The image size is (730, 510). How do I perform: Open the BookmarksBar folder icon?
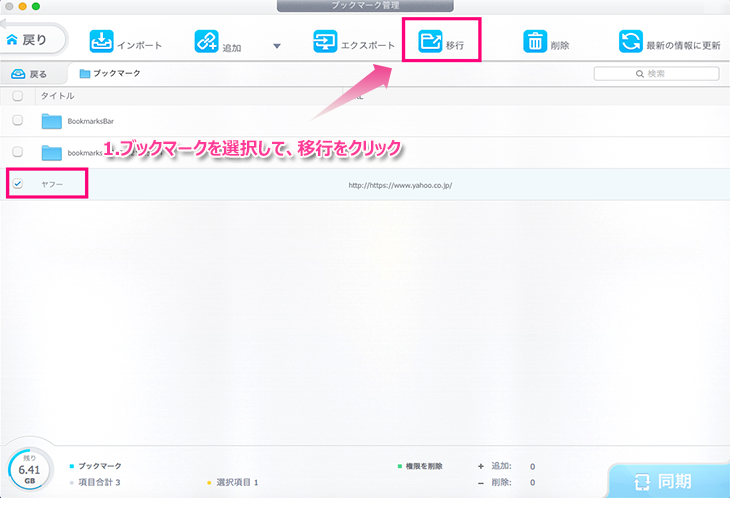click(x=52, y=121)
